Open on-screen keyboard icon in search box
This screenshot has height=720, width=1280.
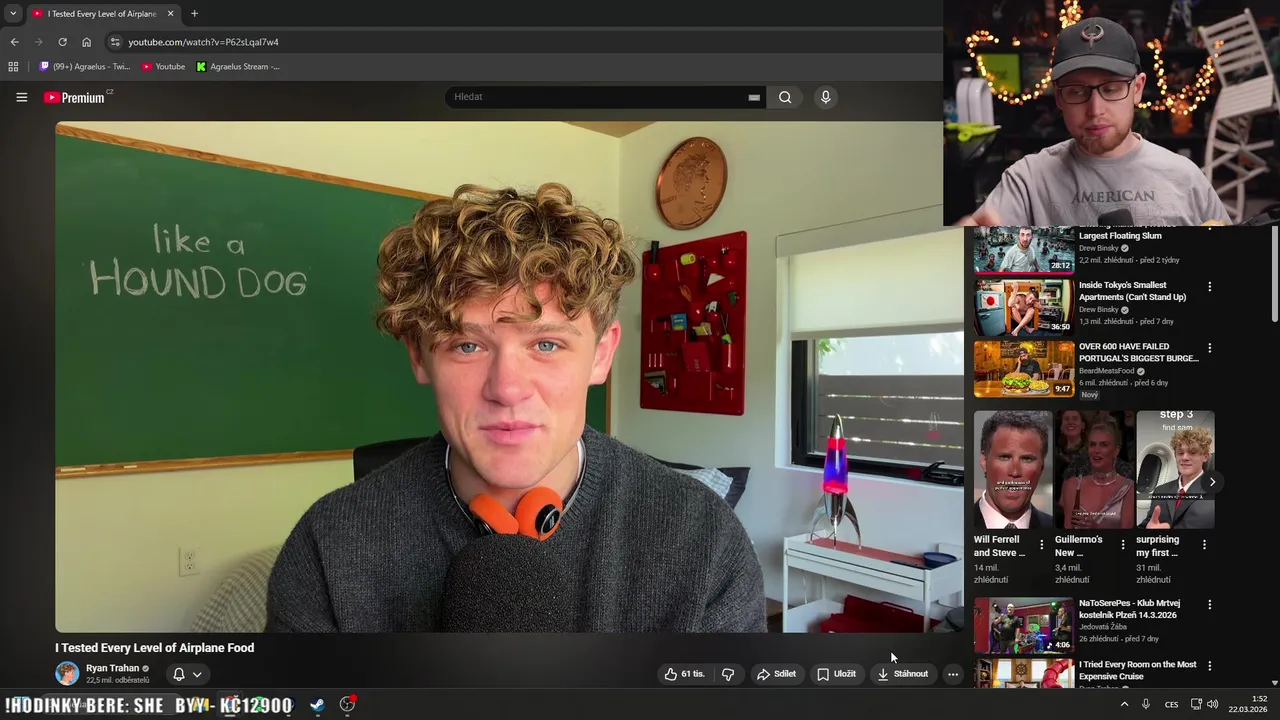pyautogui.click(x=754, y=97)
